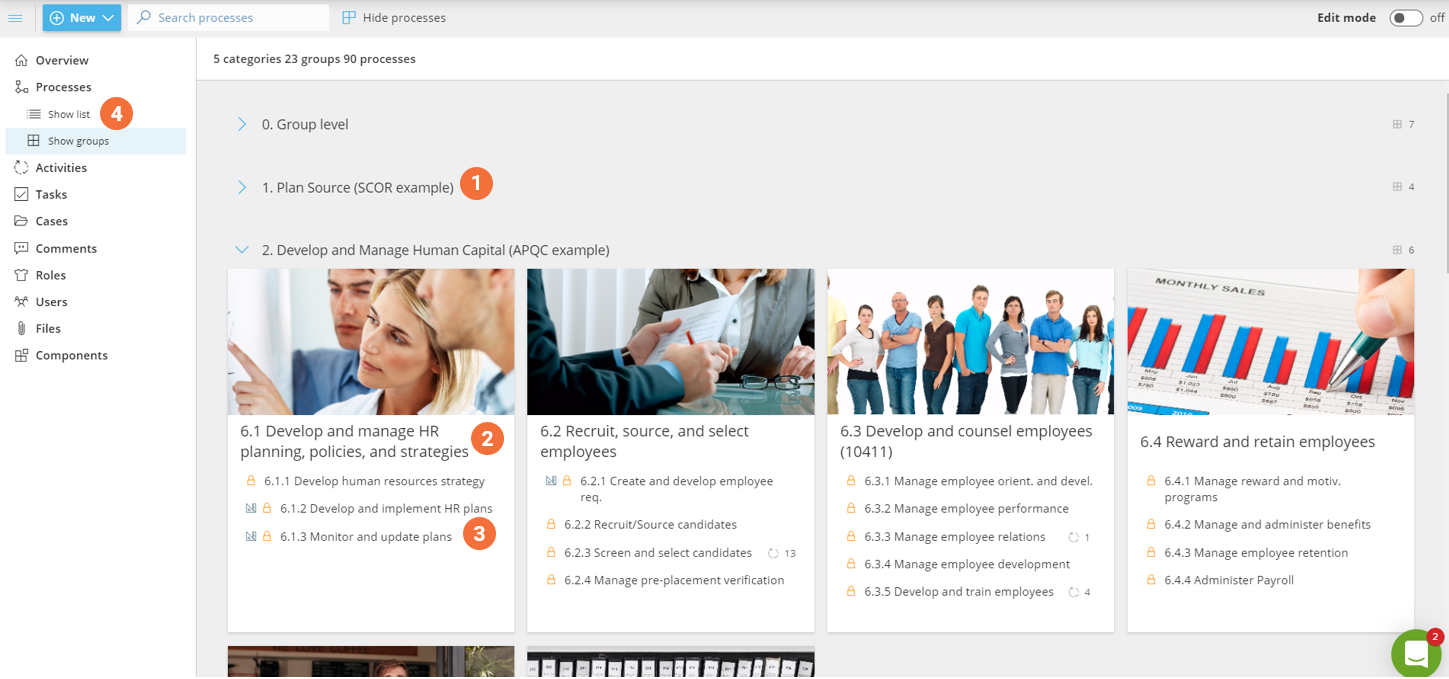The image size is (1449, 679).
Task: Click Hide processes toggle
Action: point(394,18)
